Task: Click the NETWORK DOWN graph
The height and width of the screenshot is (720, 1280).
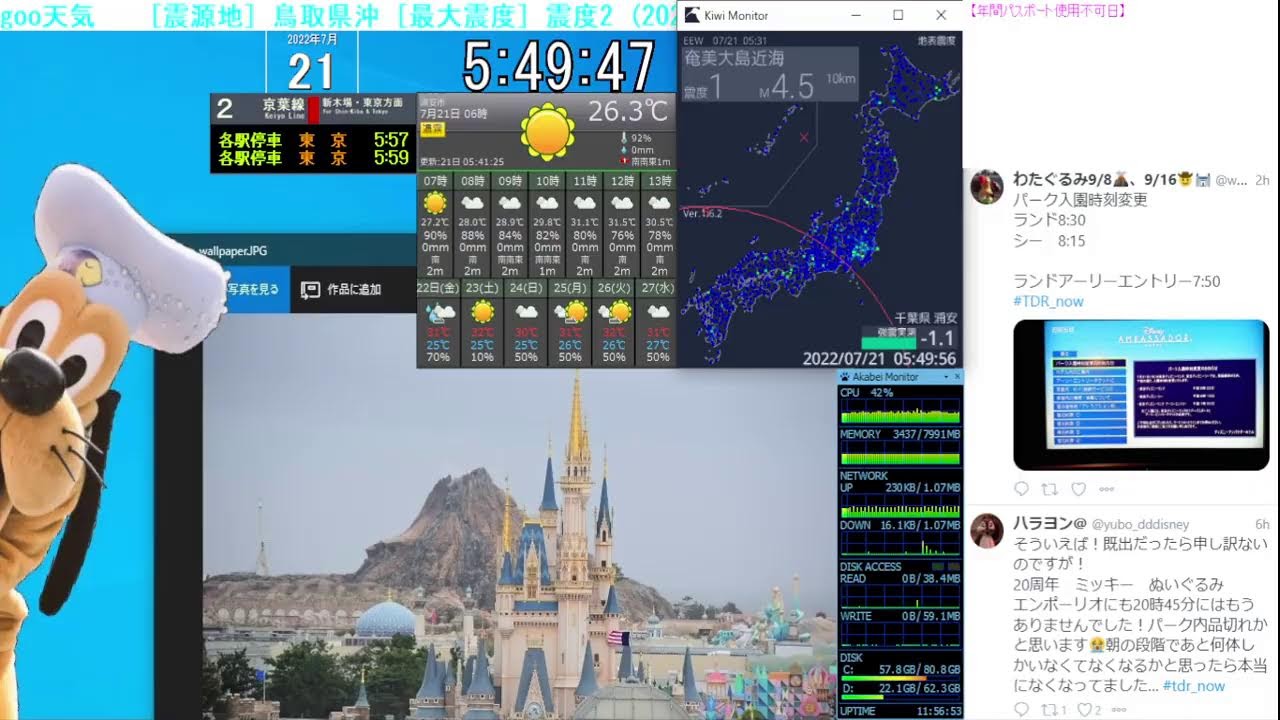Action: coord(900,544)
